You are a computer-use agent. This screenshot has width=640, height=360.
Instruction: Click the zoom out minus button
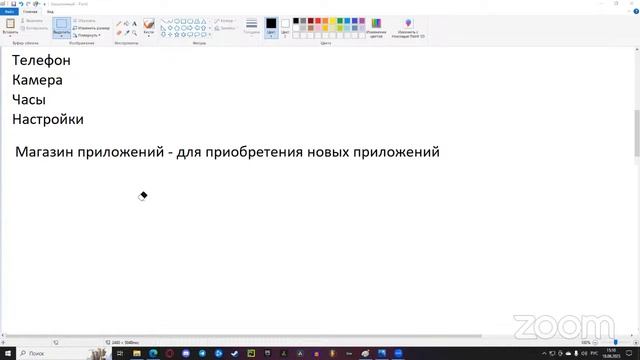[595, 342]
